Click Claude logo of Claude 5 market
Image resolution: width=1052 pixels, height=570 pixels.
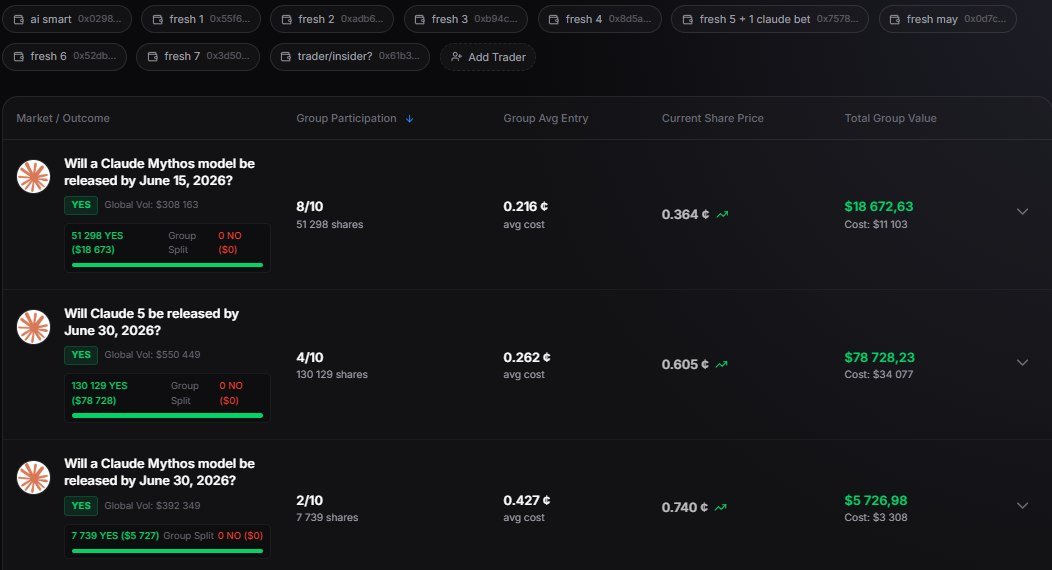[x=34, y=327]
